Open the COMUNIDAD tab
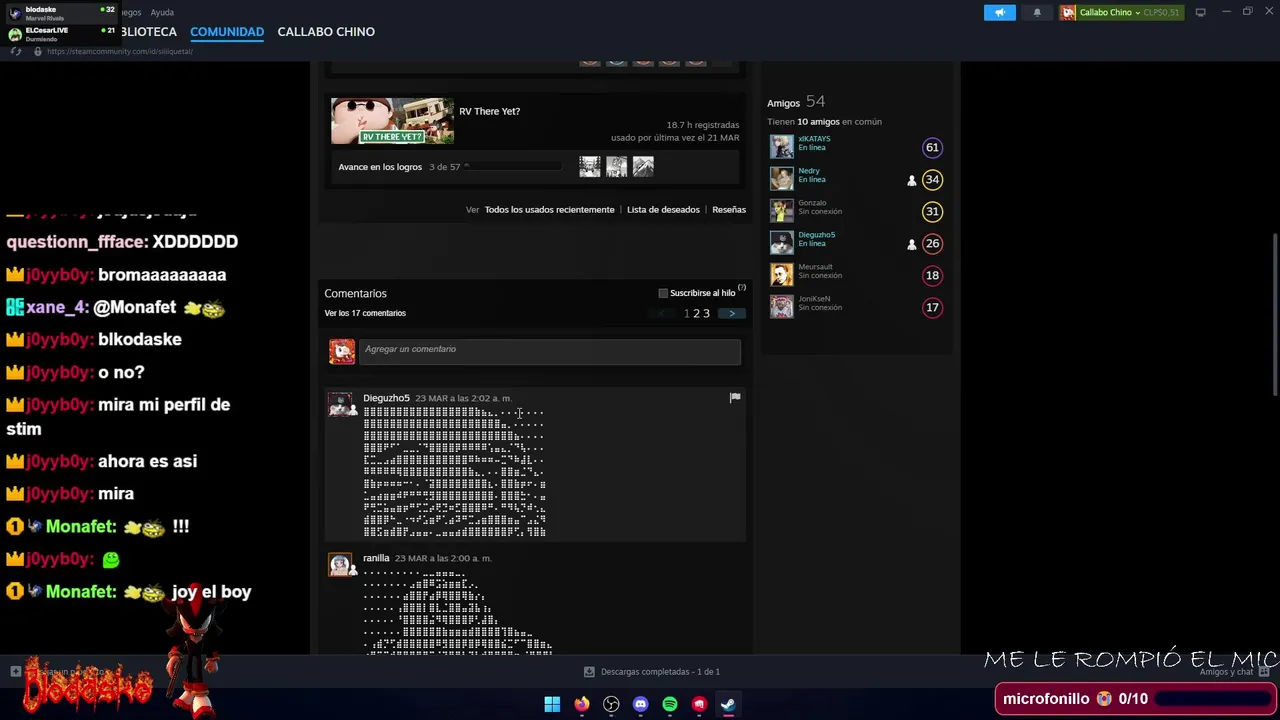 click(x=227, y=32)
